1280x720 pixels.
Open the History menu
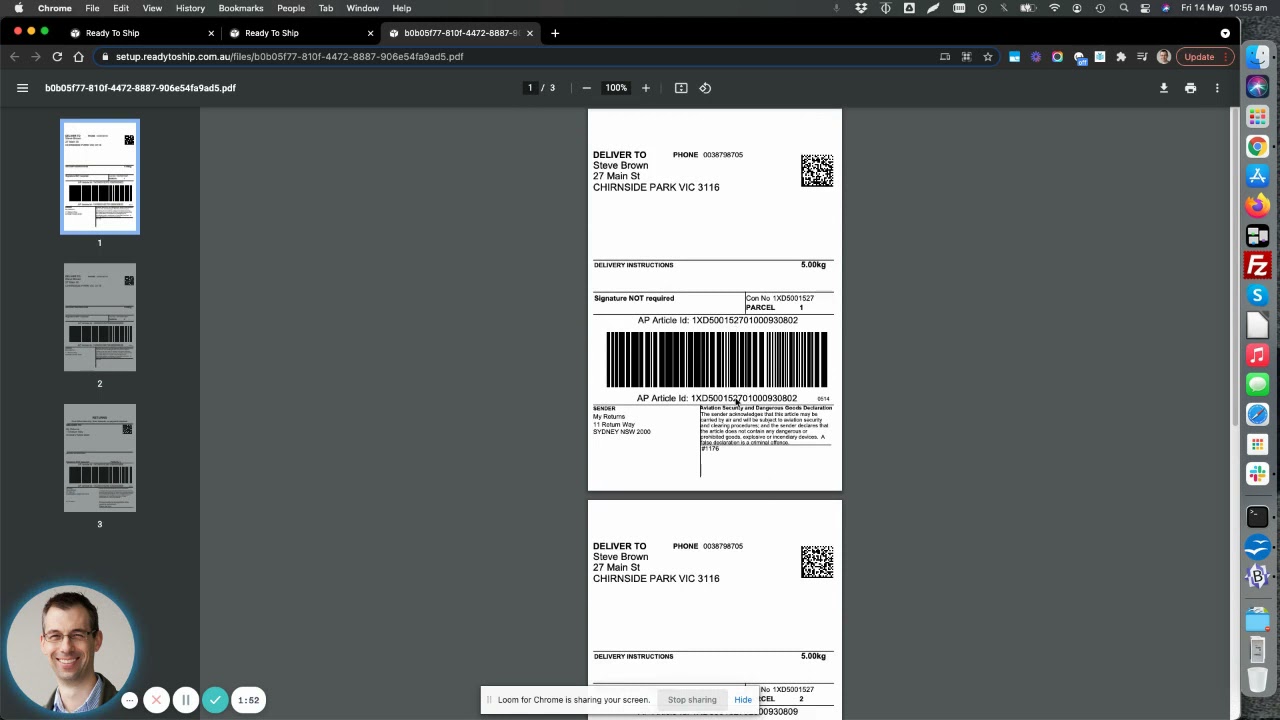coord(190,8)
